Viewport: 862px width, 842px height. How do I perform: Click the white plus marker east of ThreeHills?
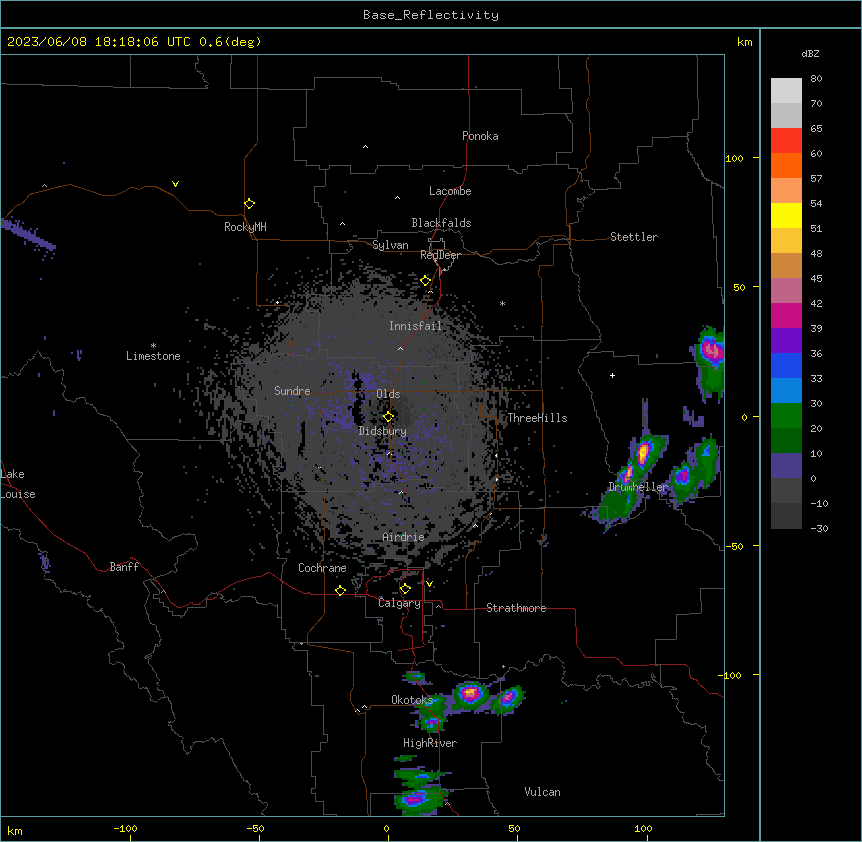point(612,375)
